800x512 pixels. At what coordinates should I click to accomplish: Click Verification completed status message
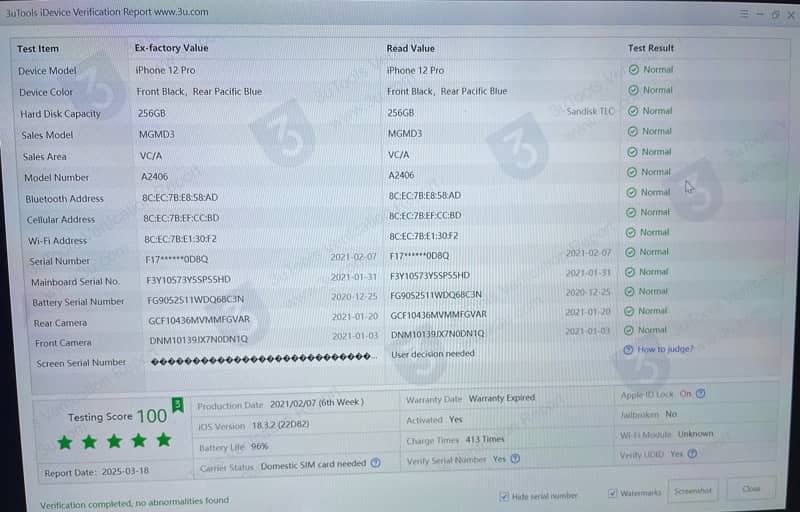point(134,503)
